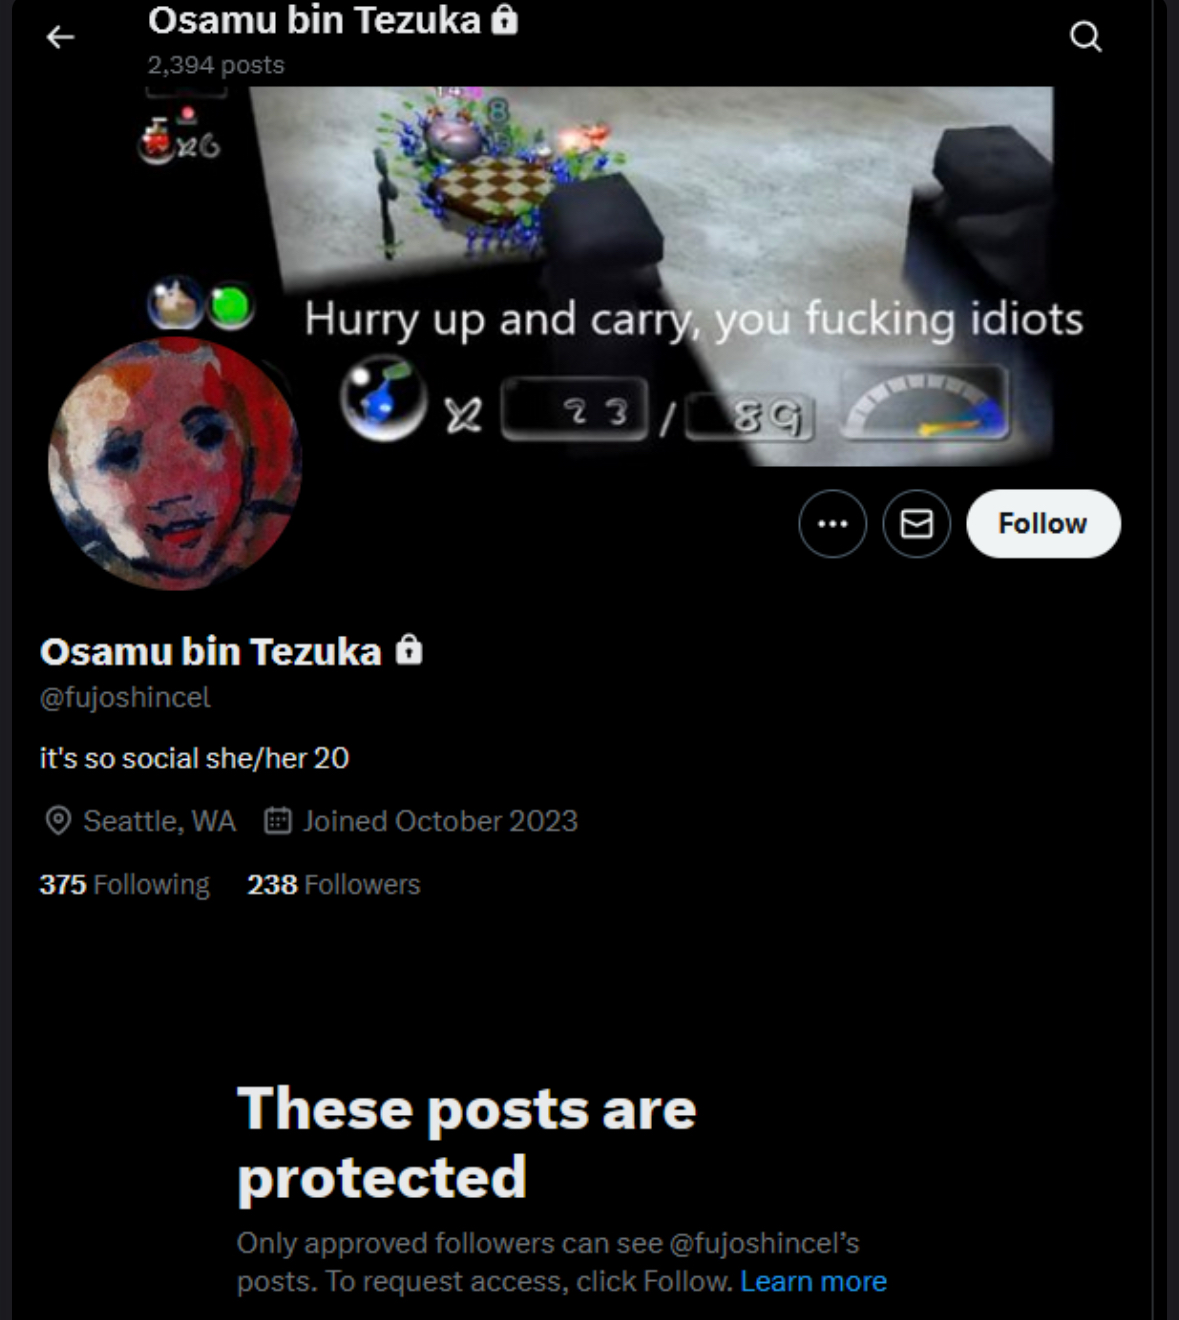This screenshot has height=1320, width=1179.
Task: Click the padlock icon in the top header
Action: tap(505, 20)
